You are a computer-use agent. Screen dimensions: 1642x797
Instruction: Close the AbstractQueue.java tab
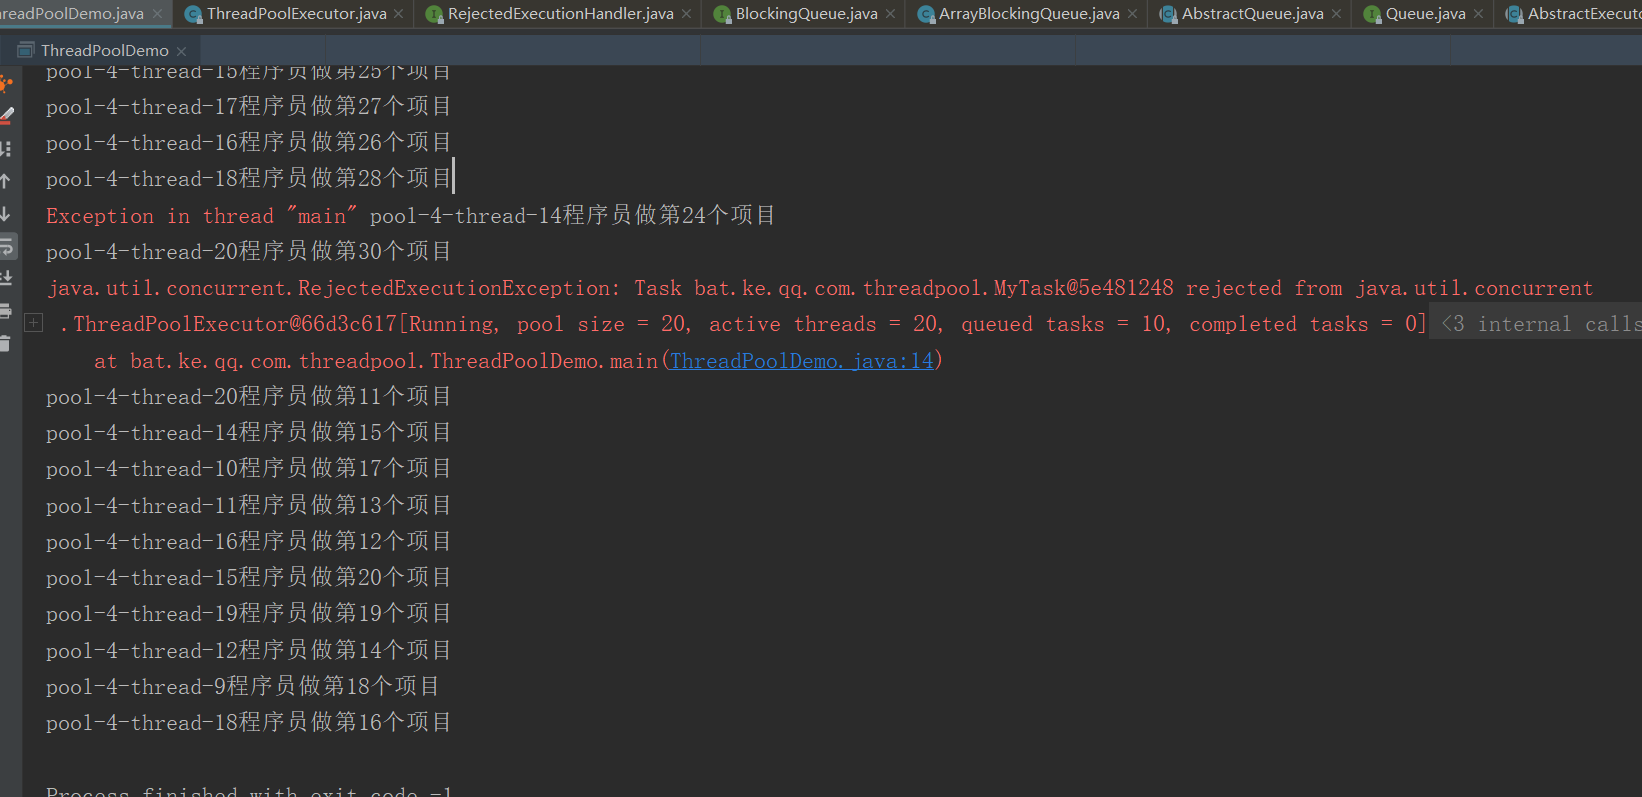coord(1336,14)
